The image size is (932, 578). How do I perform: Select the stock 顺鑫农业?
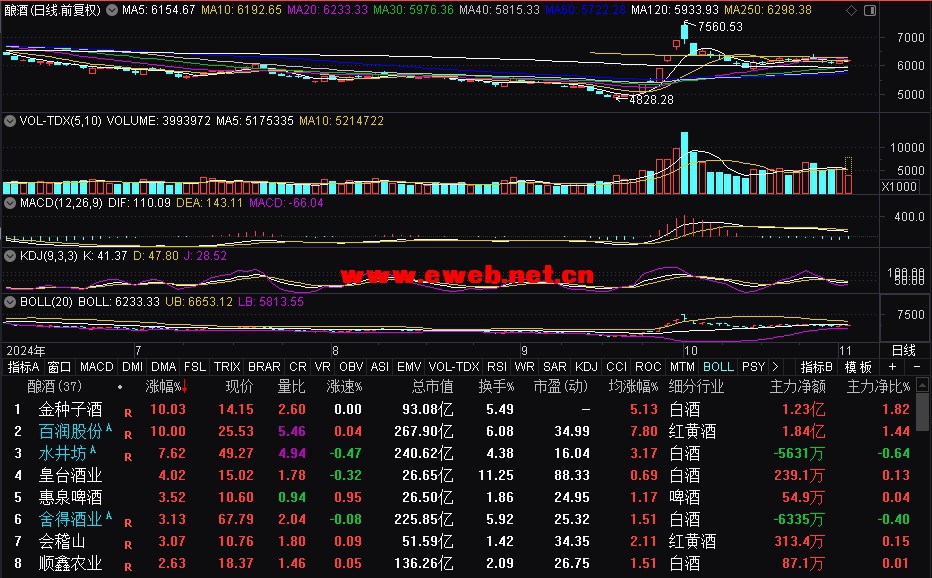point(70,563)
